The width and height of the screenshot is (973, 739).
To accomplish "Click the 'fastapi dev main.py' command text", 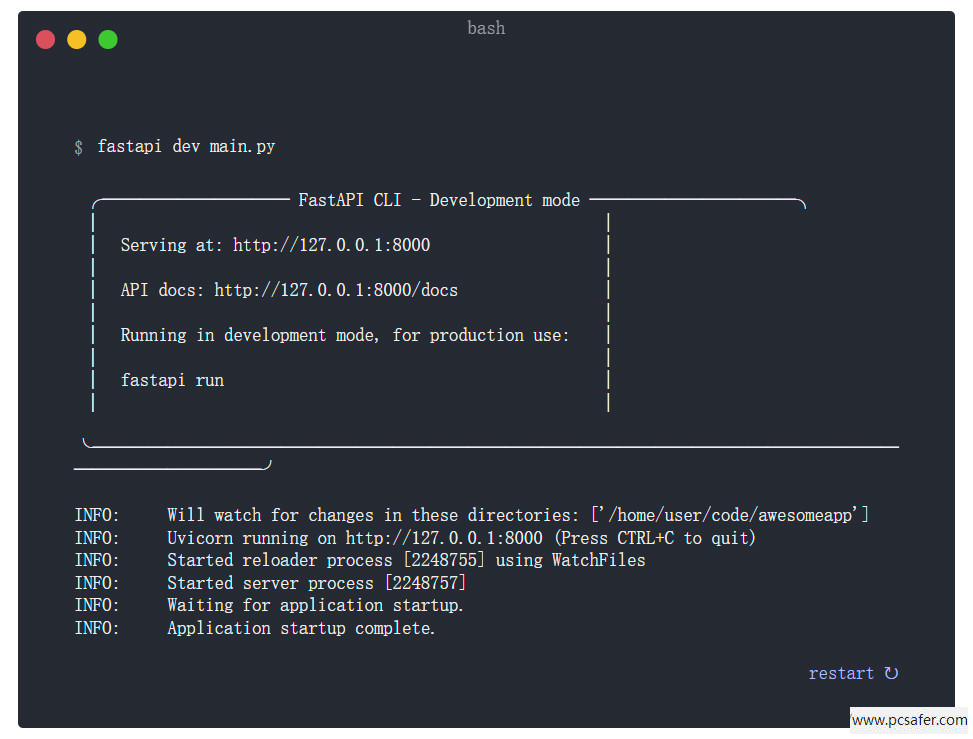I will point(186,147).
